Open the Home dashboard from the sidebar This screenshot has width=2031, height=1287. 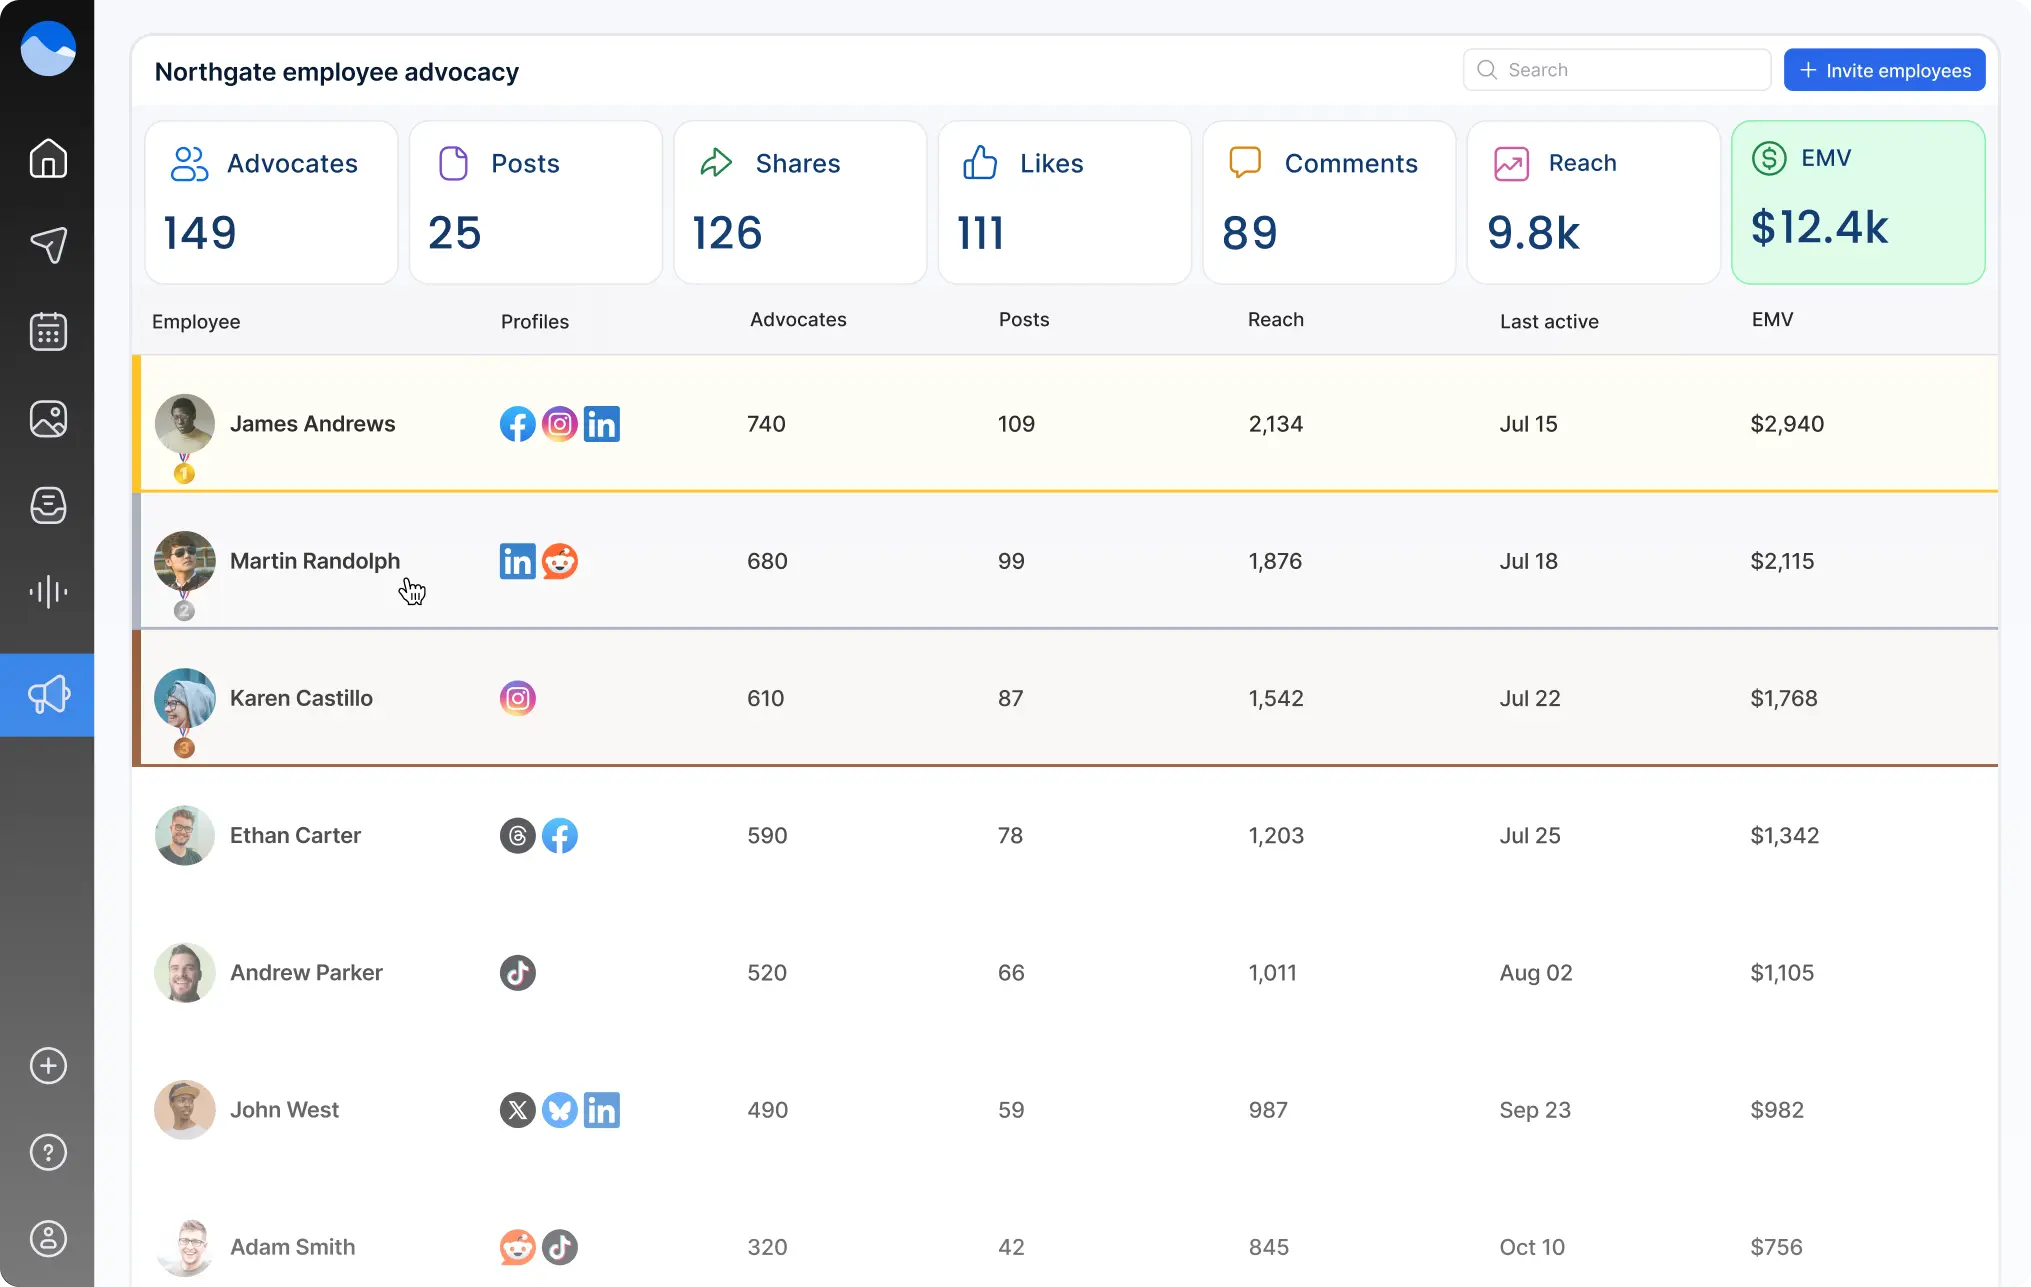47,159
